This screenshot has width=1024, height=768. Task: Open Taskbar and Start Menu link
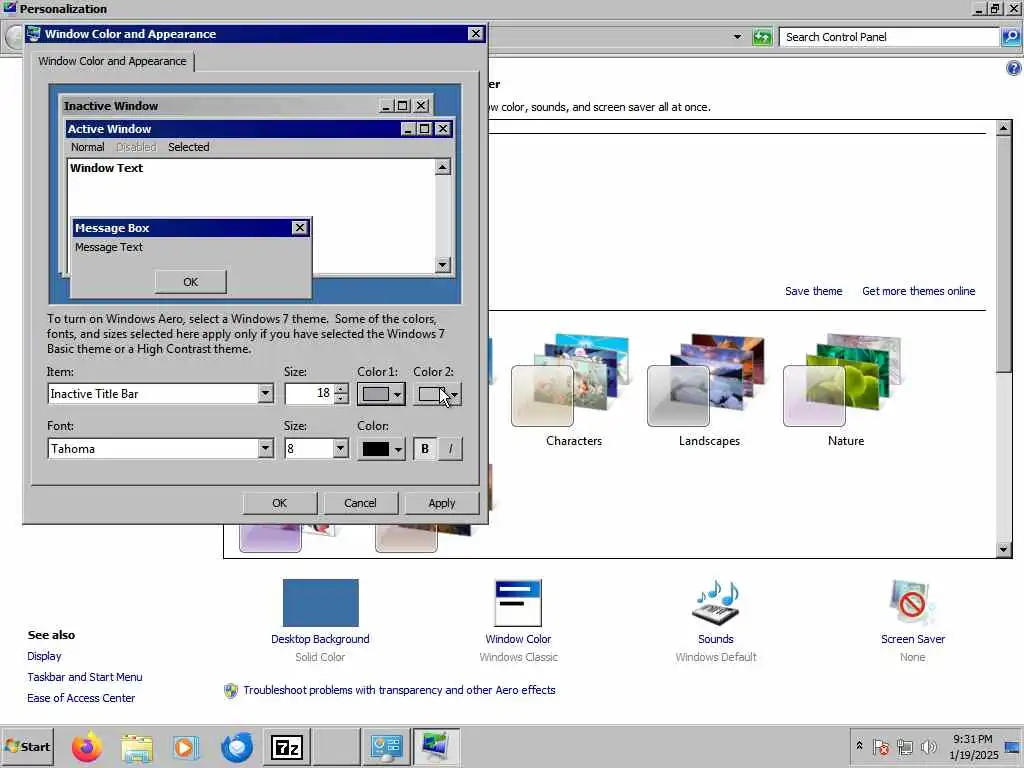pos(84,677)
